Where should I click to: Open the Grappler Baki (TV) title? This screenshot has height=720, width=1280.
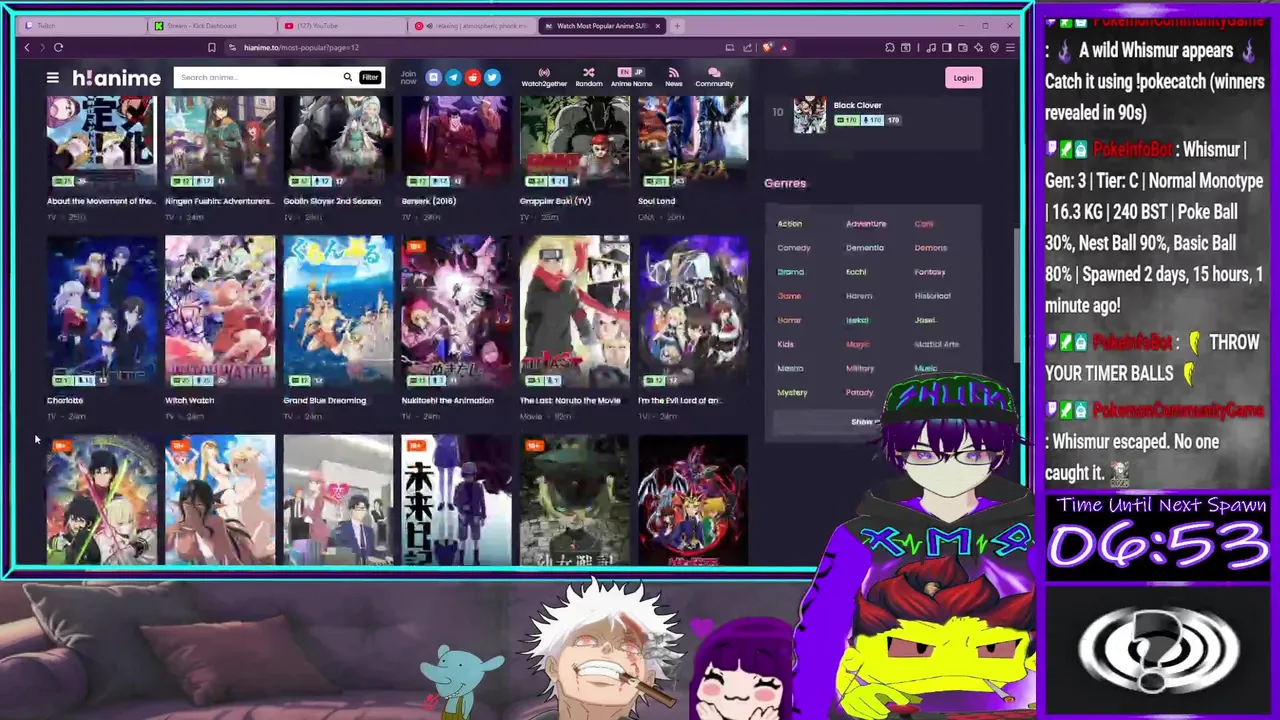555,201
